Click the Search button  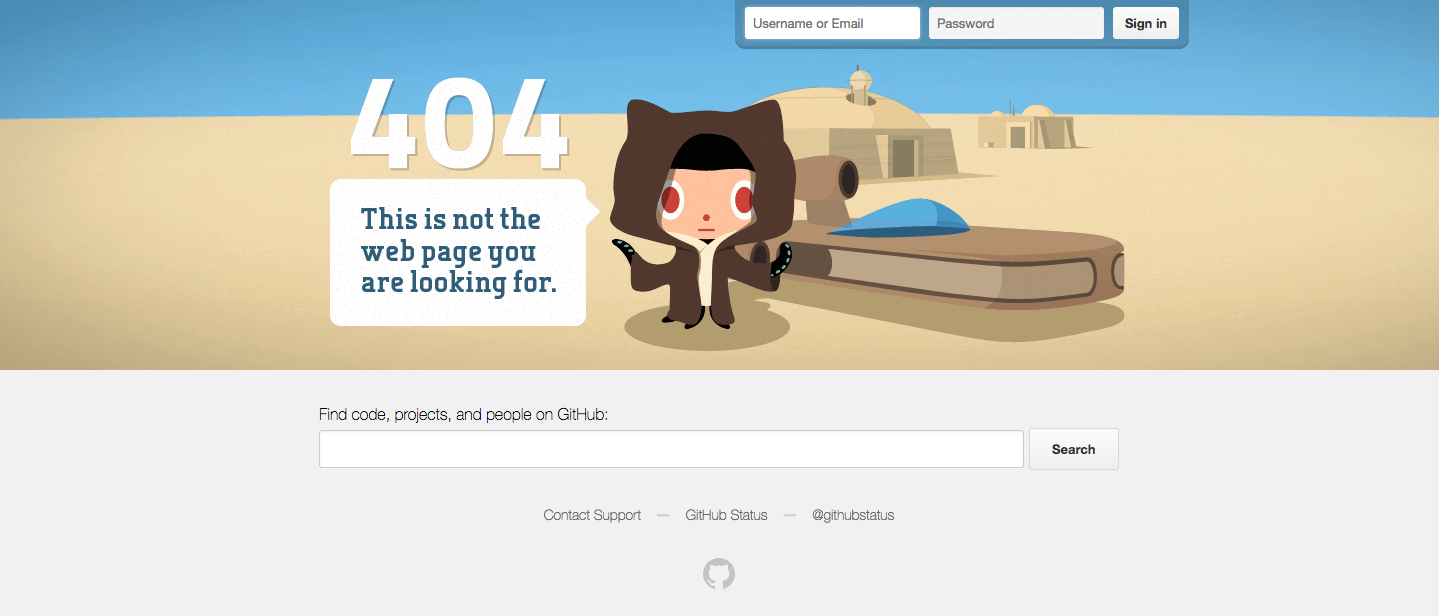pyautogui.click(x=1074, y=449)
